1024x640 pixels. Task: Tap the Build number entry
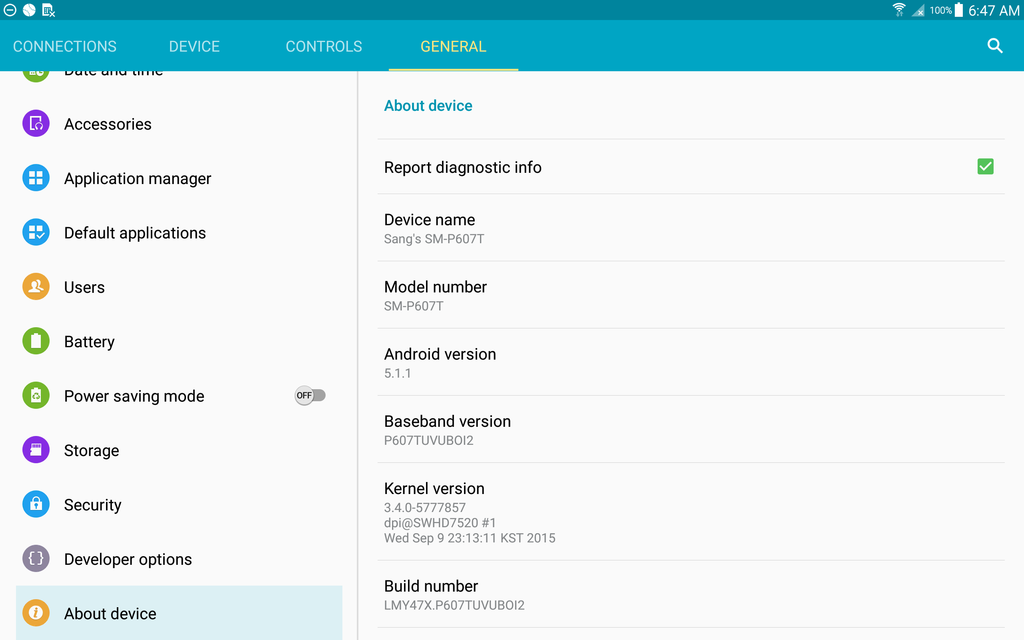pyautogui.click(x=690, y=594)
